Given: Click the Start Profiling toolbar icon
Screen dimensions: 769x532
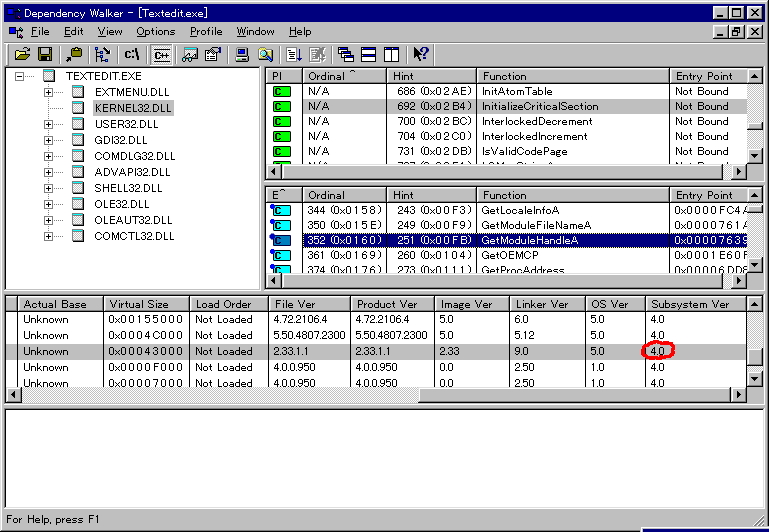Looking at the screenshot, I should click(x=294, y=54).
